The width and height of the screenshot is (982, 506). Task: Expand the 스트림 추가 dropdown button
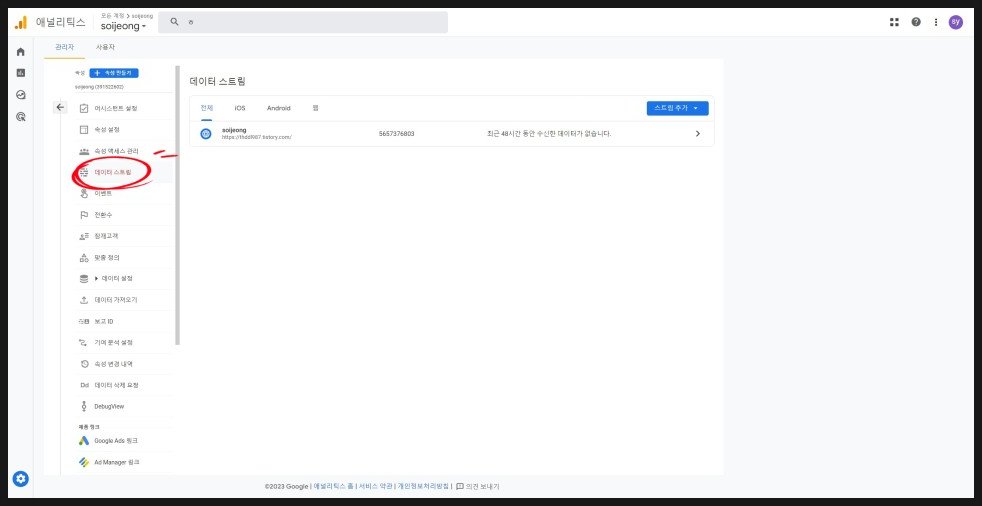(x=680, y=108)
